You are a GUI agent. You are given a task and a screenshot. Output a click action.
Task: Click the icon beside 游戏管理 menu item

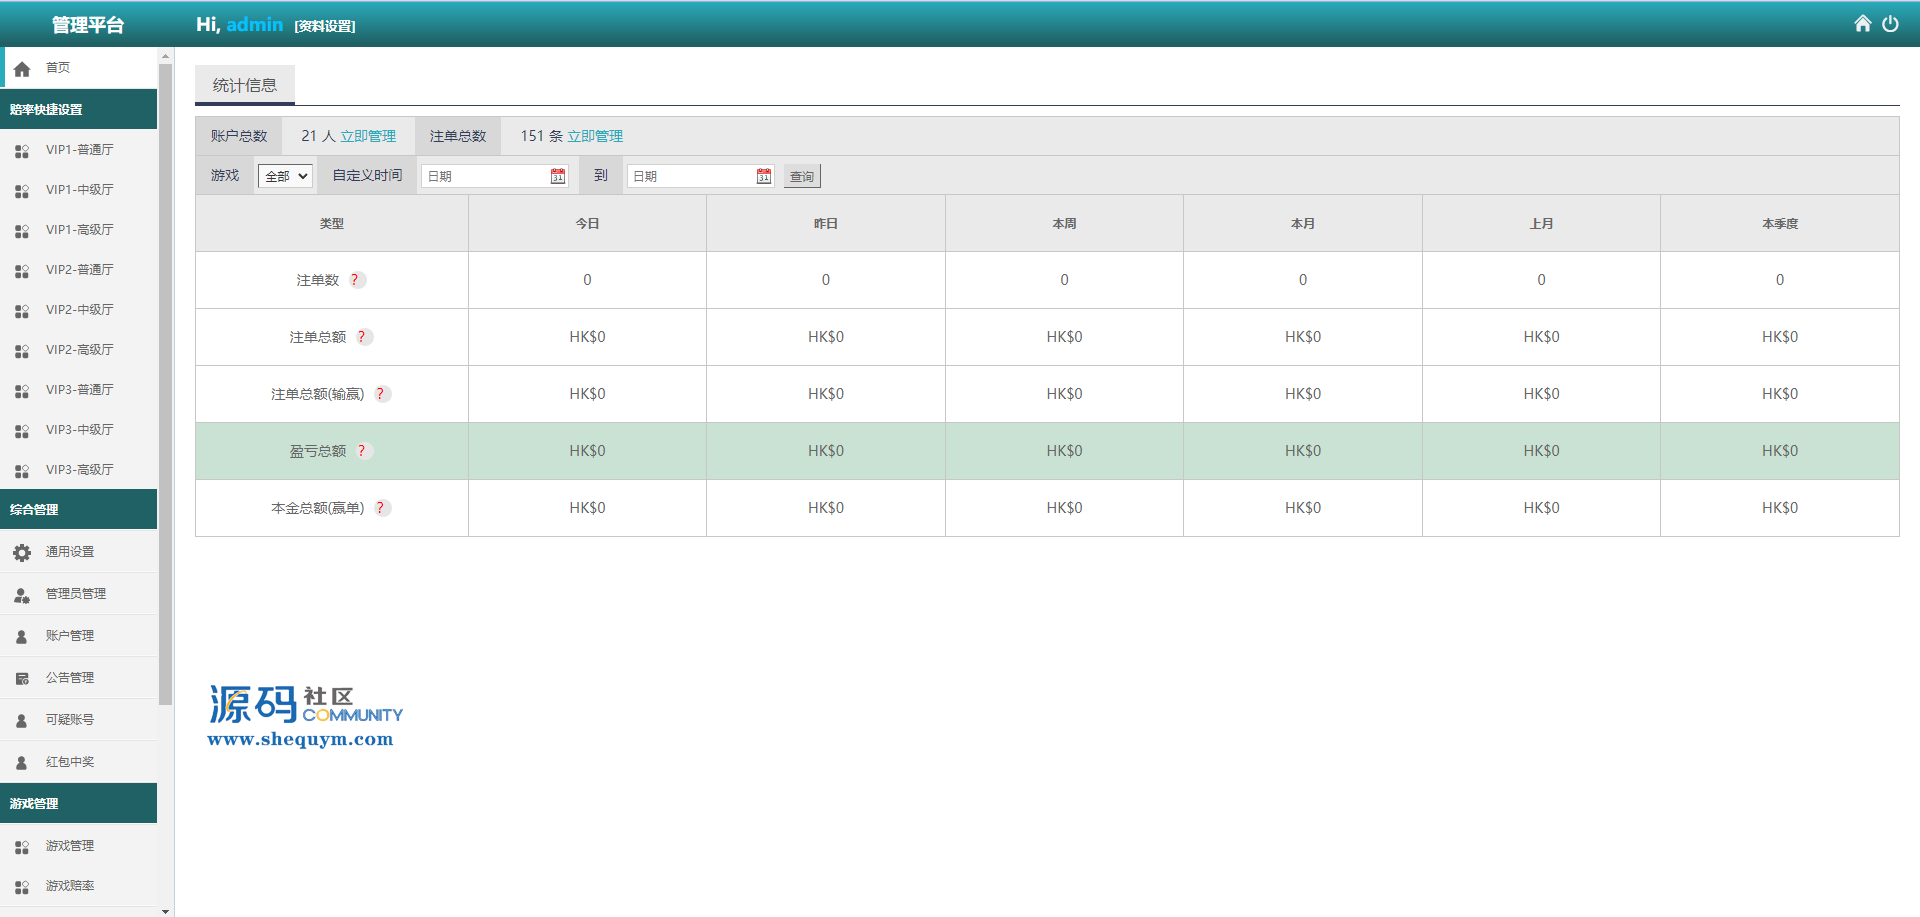click(x=22, y=847)
